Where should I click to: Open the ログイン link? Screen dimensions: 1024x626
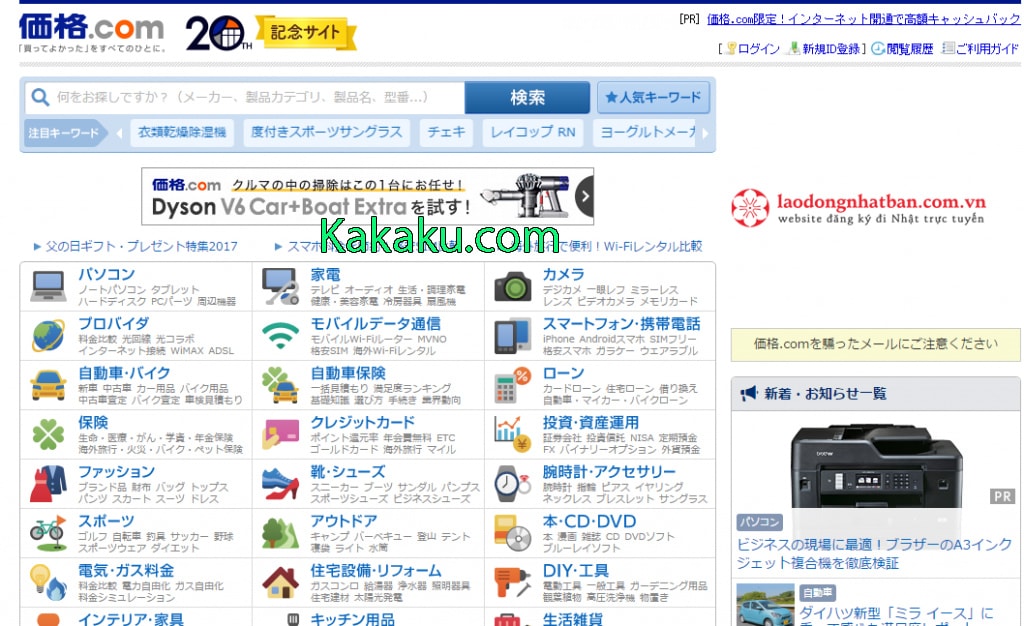point(756,48)
